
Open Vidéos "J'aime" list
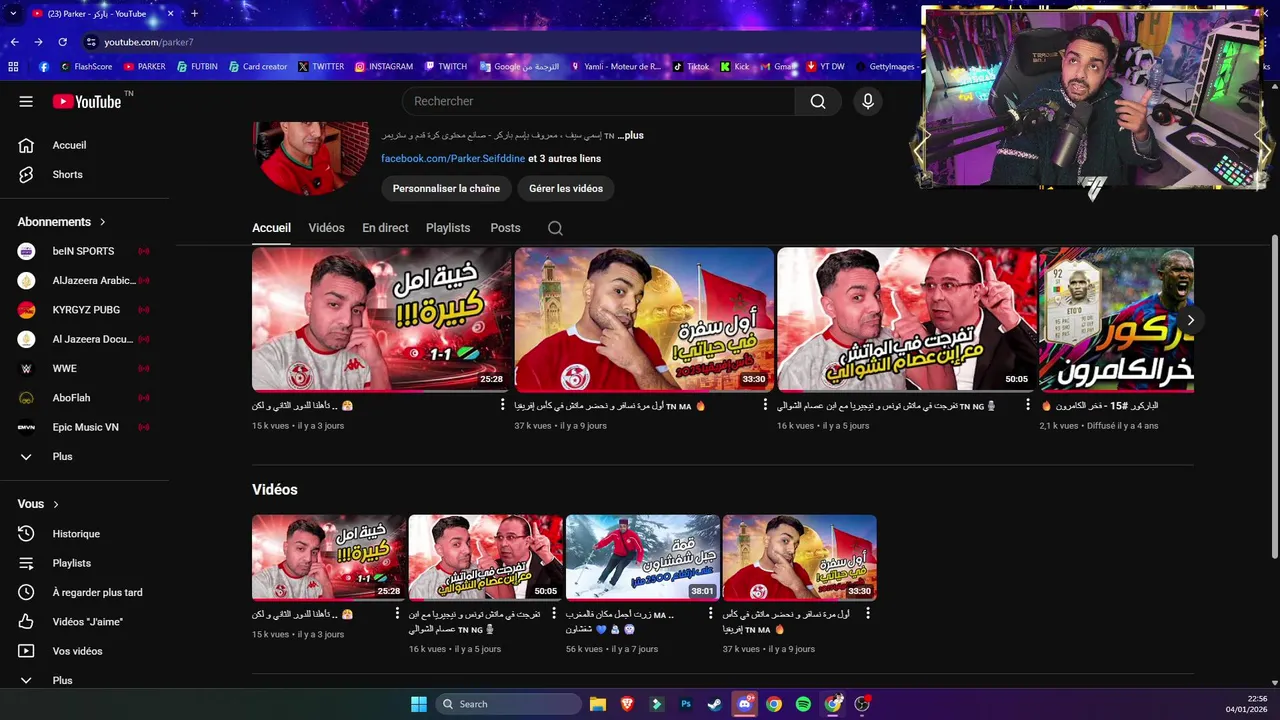[x=85, y=622]
